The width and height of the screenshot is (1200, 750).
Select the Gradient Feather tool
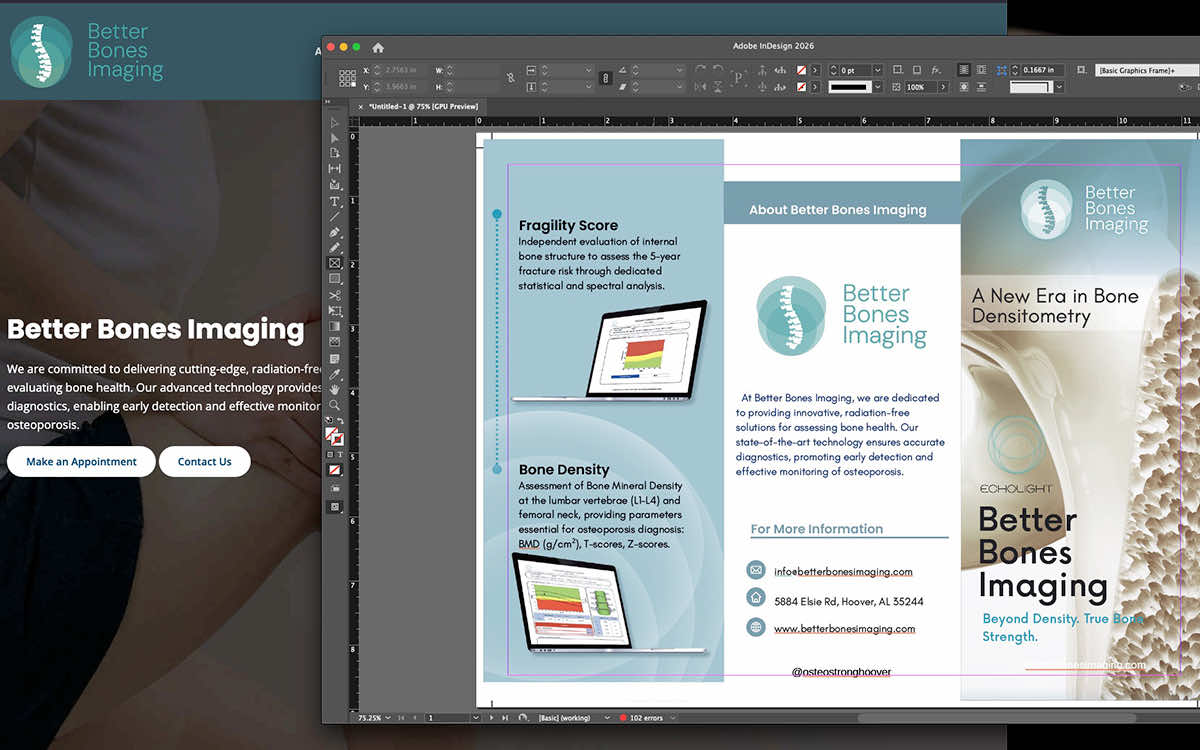click(335, 342)
